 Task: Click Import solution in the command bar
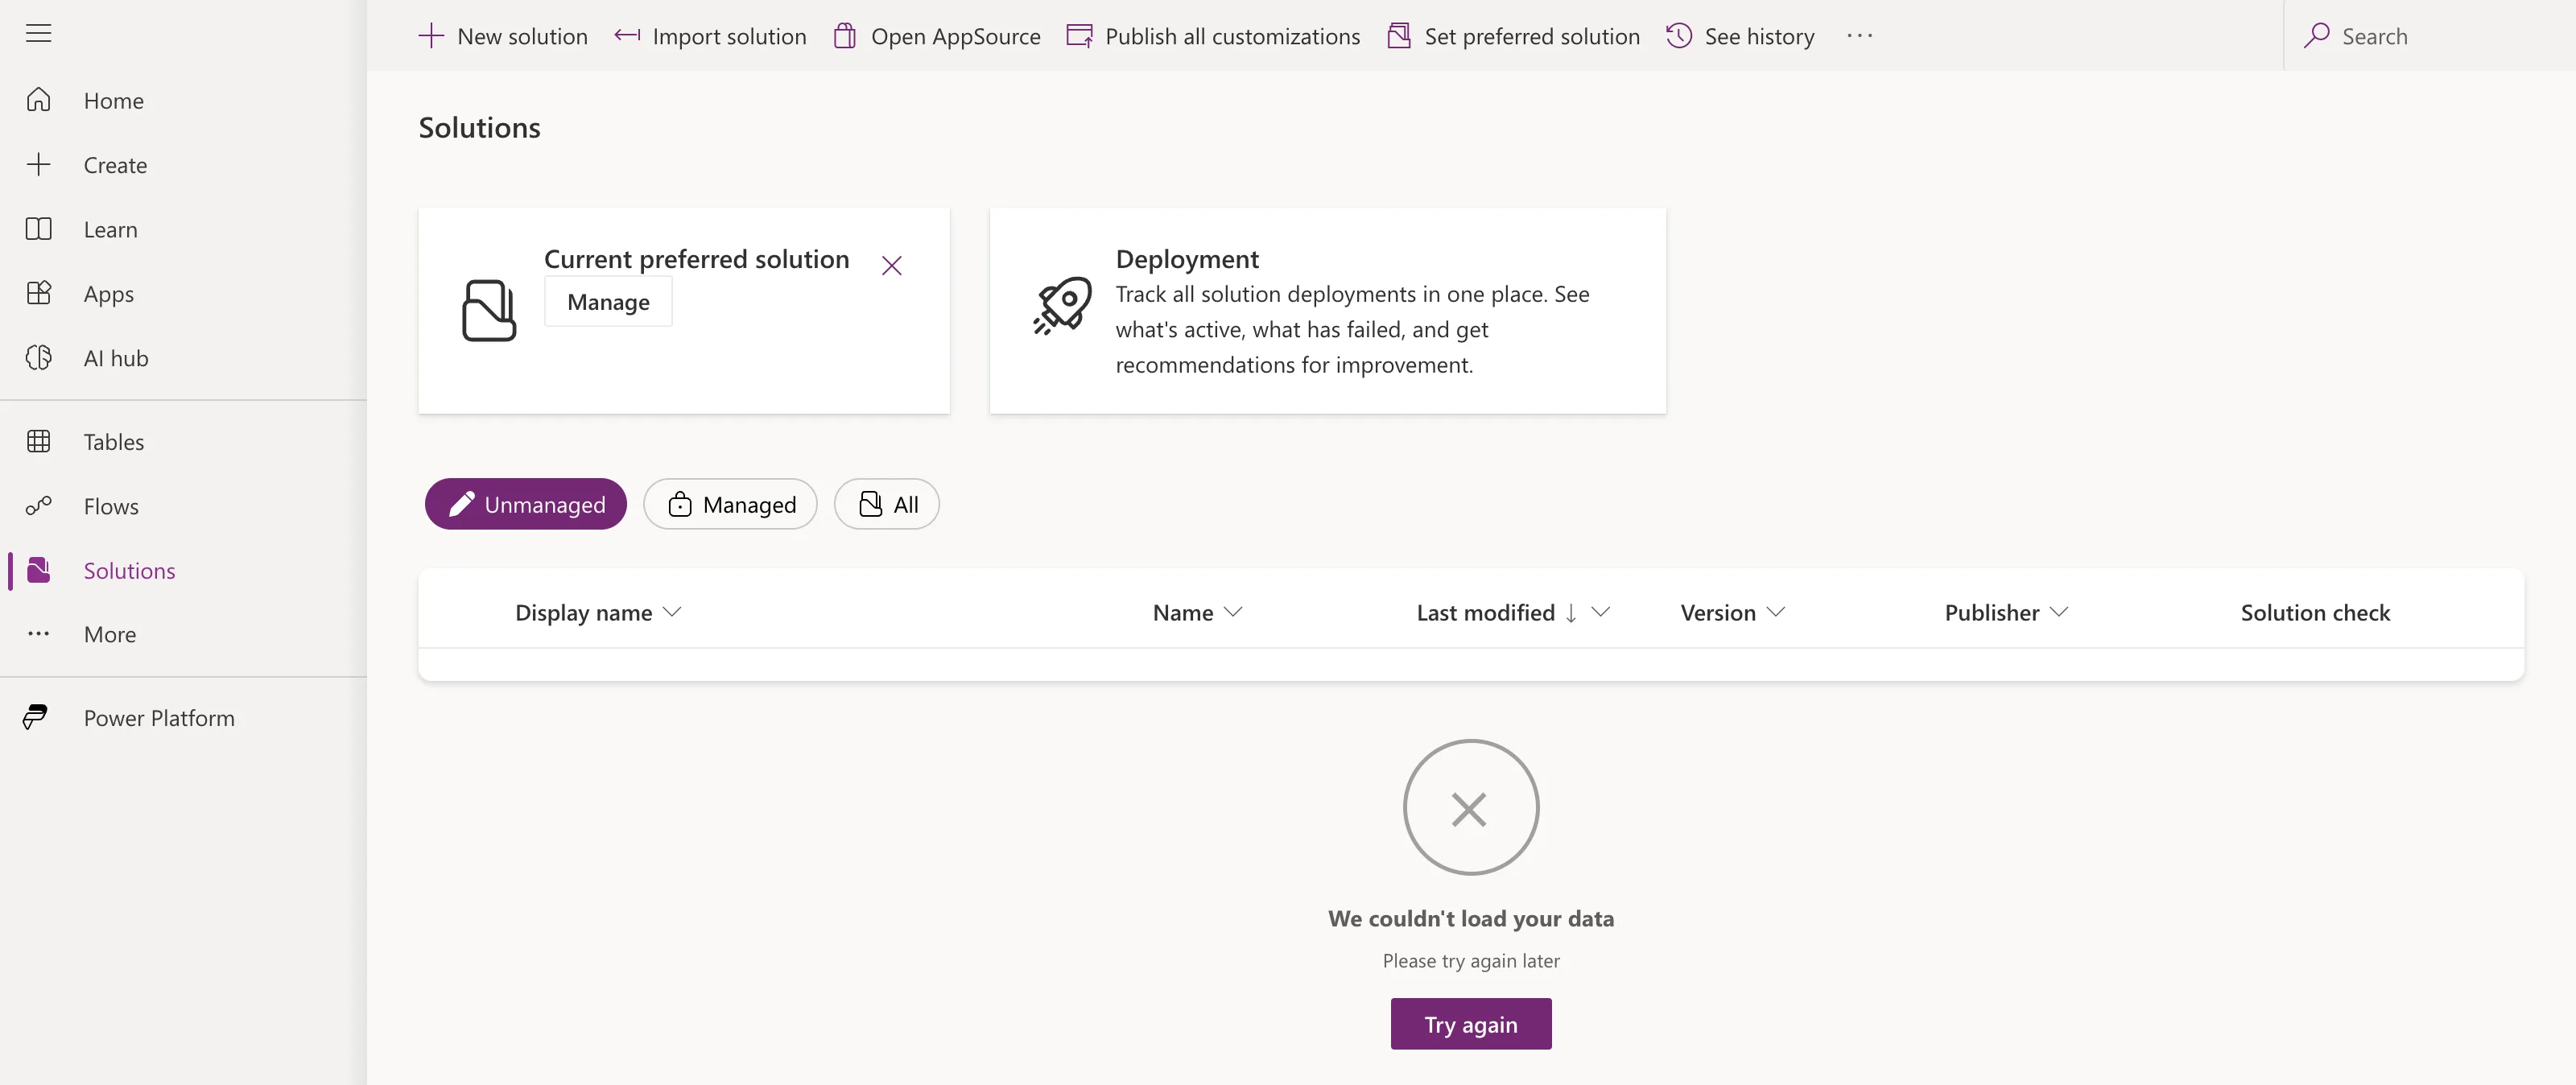pos(710,36)
